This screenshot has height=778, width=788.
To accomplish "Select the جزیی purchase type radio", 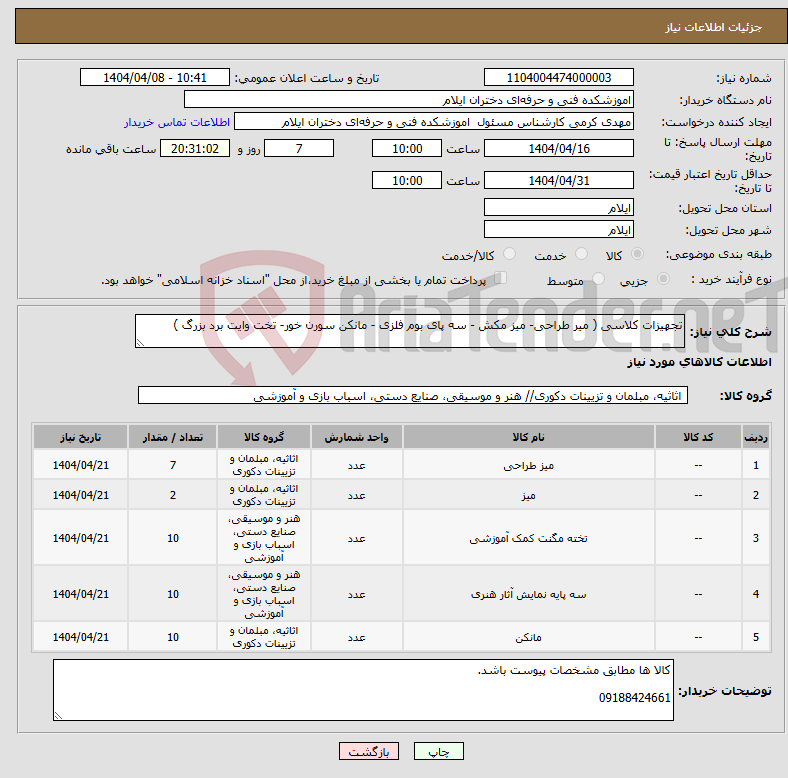I will (663, 278).
